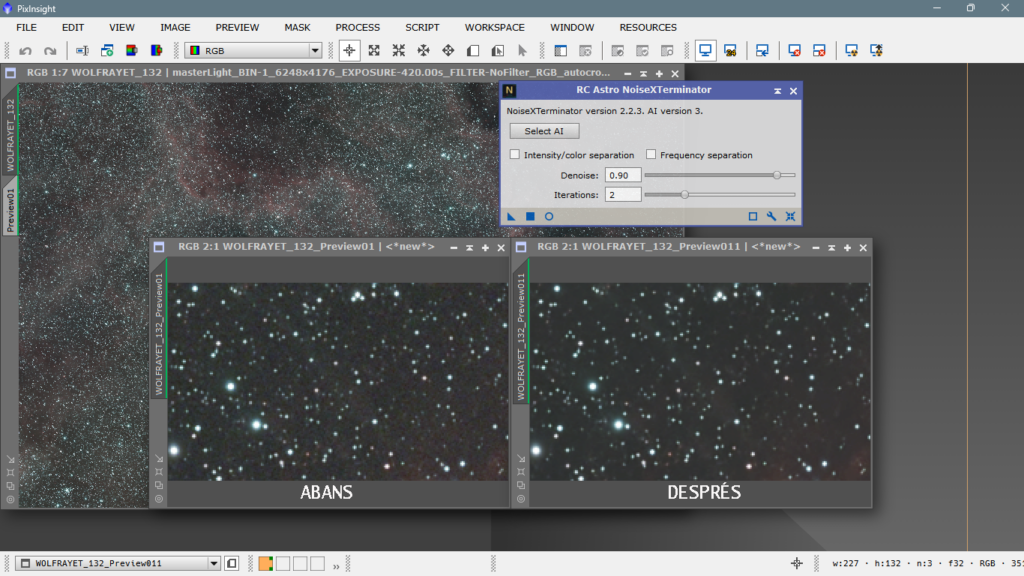
Task: Click the ABANS preview image
Action: point(338,381)
